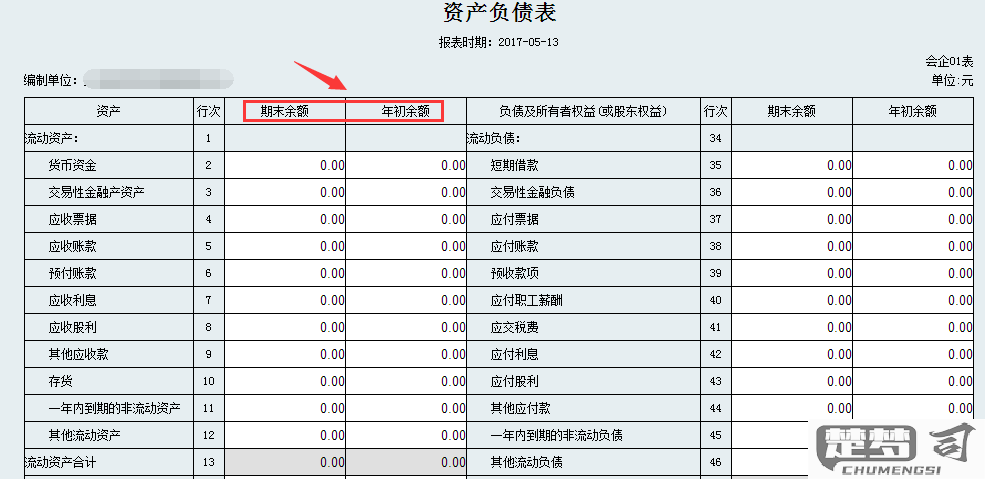The image size is (985, 479).
Task: Click the 应收账款 期末余额 value
Action: click(x=285, y=246)
